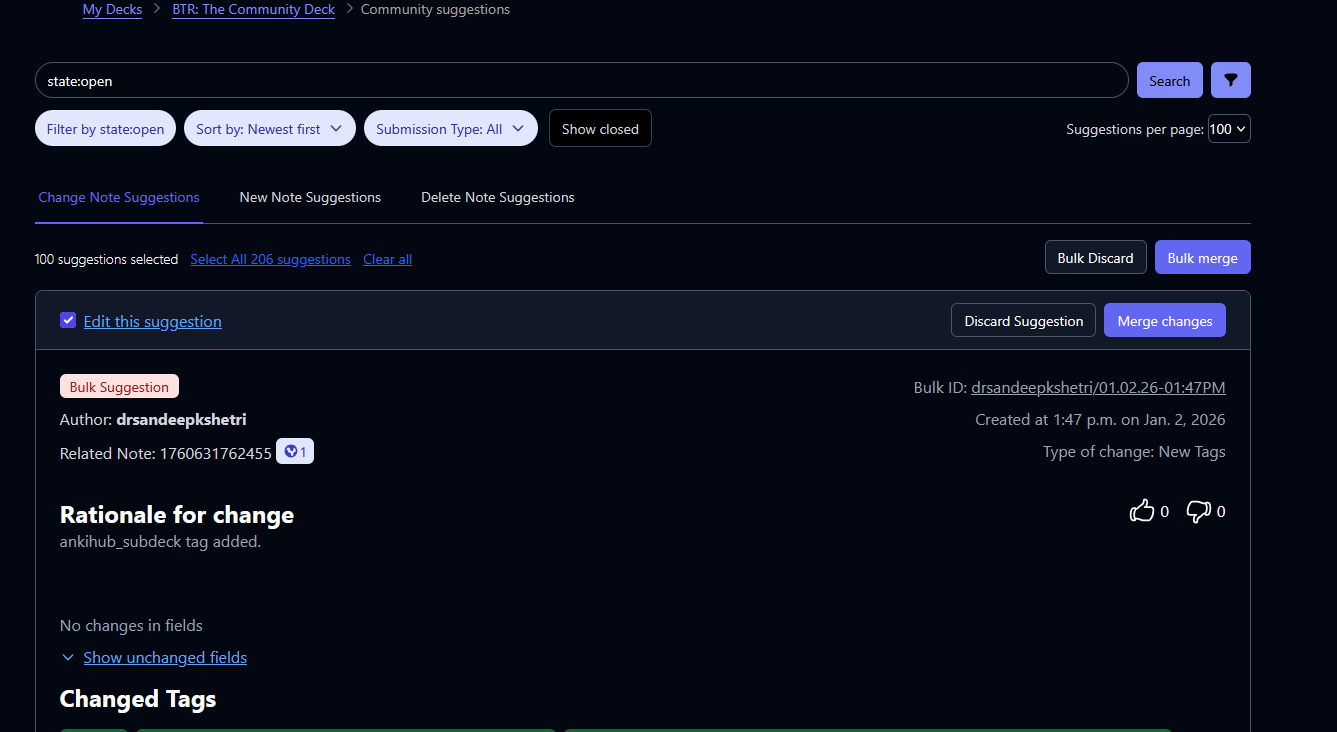Expand Show unchanged fields
This screenshot has width=1337, height=732.
click(164, 657)
